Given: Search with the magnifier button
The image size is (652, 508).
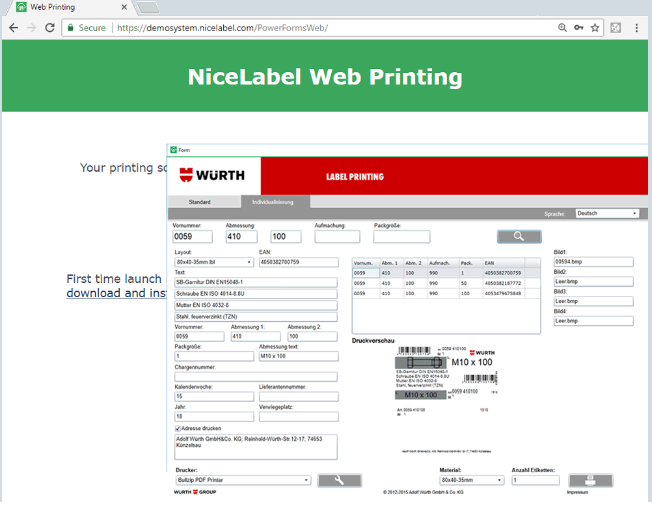Looking at the screenshot, I should click(x=519, y=237).
